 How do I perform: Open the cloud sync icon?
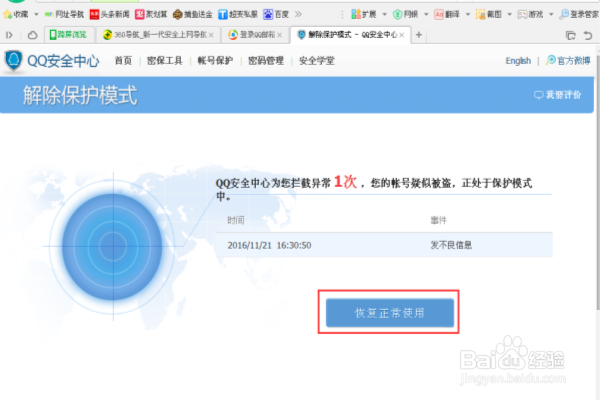tap(33, 35)
